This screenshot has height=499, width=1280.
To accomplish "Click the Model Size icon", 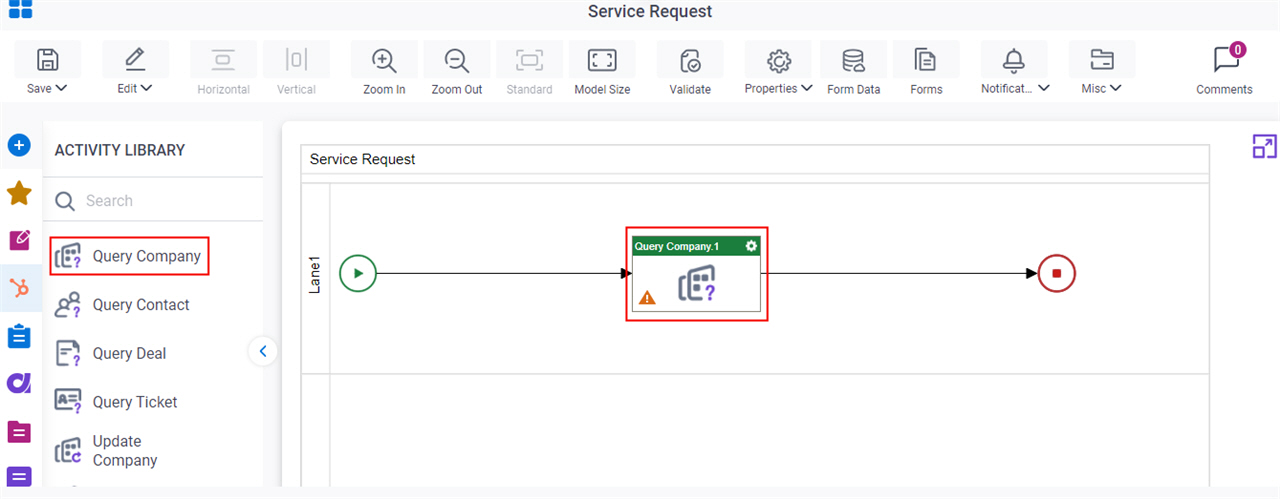I will 602,60.
